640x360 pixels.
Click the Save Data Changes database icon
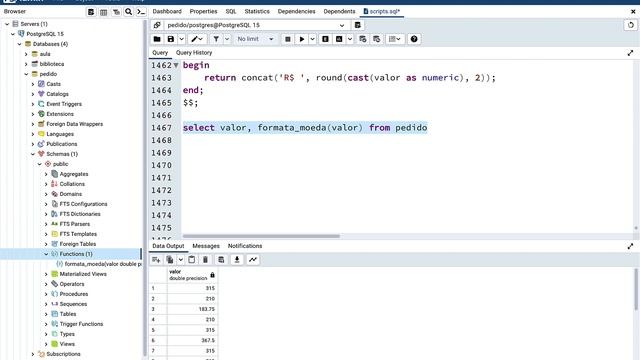click(x=221, y=260)
